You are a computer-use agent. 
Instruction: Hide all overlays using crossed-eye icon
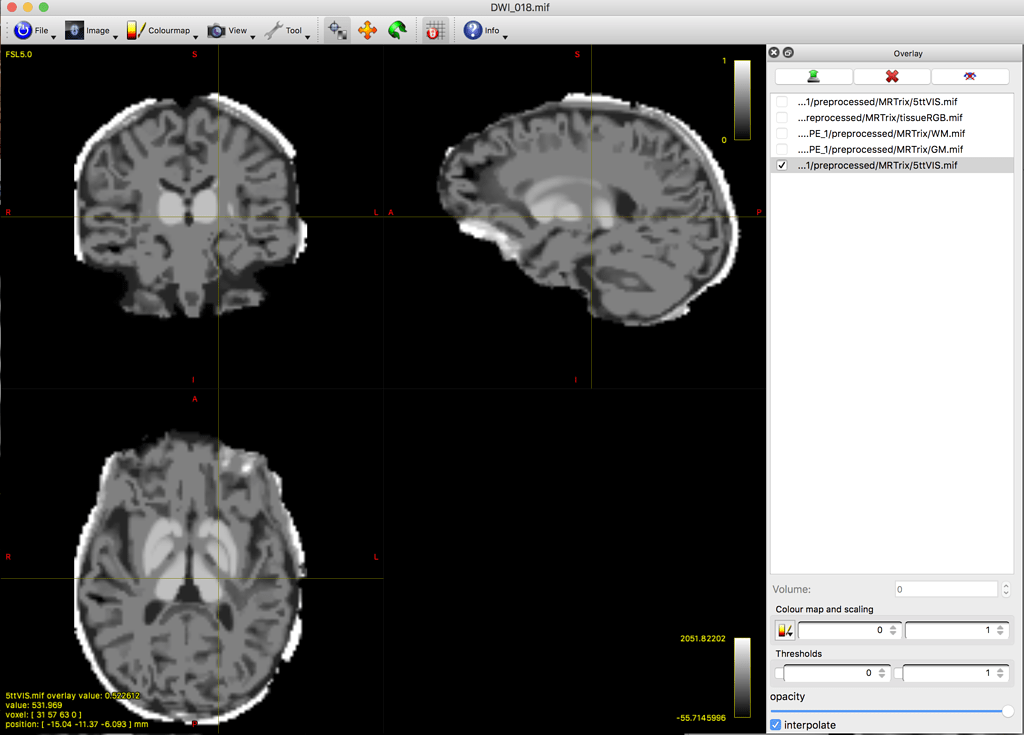tap(969, 76)
